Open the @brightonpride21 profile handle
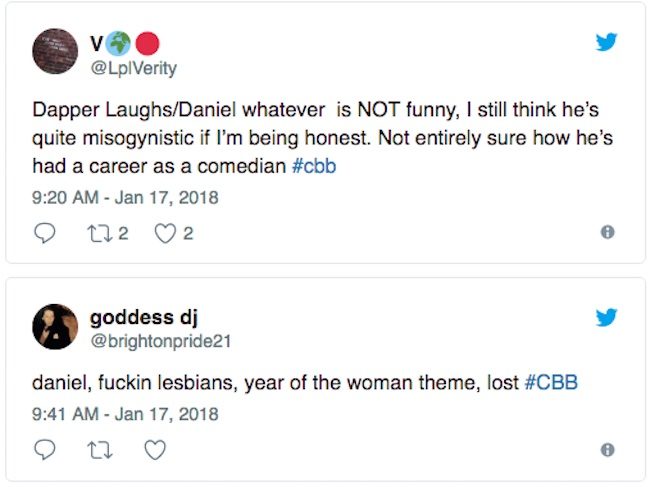The width and height of the screenshot is (650, 487). [160, 341]
